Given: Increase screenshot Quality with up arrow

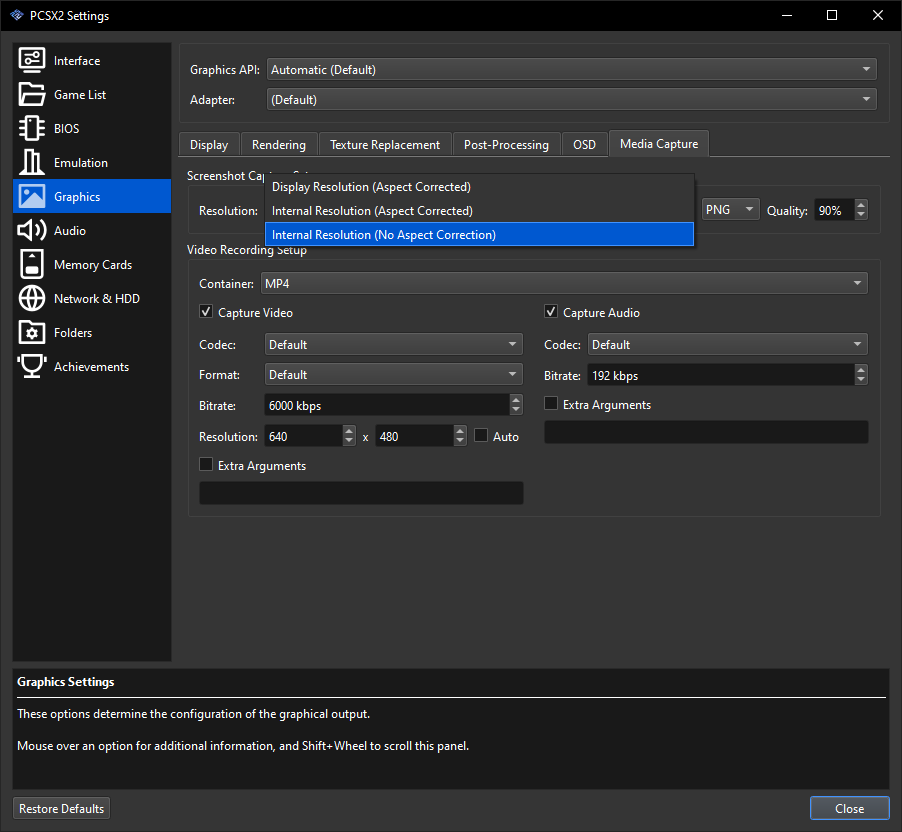Looking at the screenshot, I should [861, 205].
